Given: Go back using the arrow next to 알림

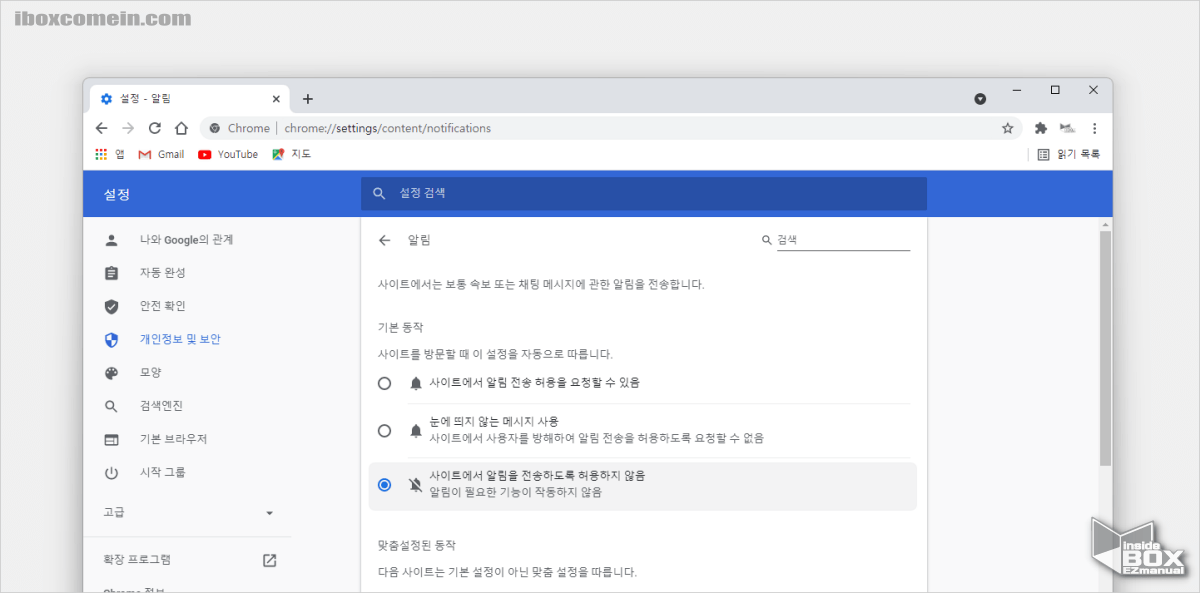Looking at the screenshot, I should (x=384, y=240).
